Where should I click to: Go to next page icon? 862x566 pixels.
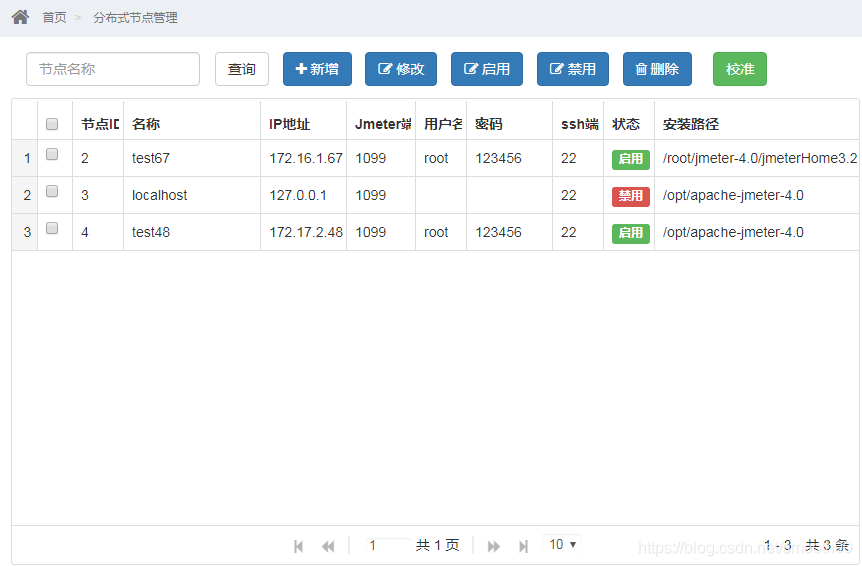click(494, 546)
